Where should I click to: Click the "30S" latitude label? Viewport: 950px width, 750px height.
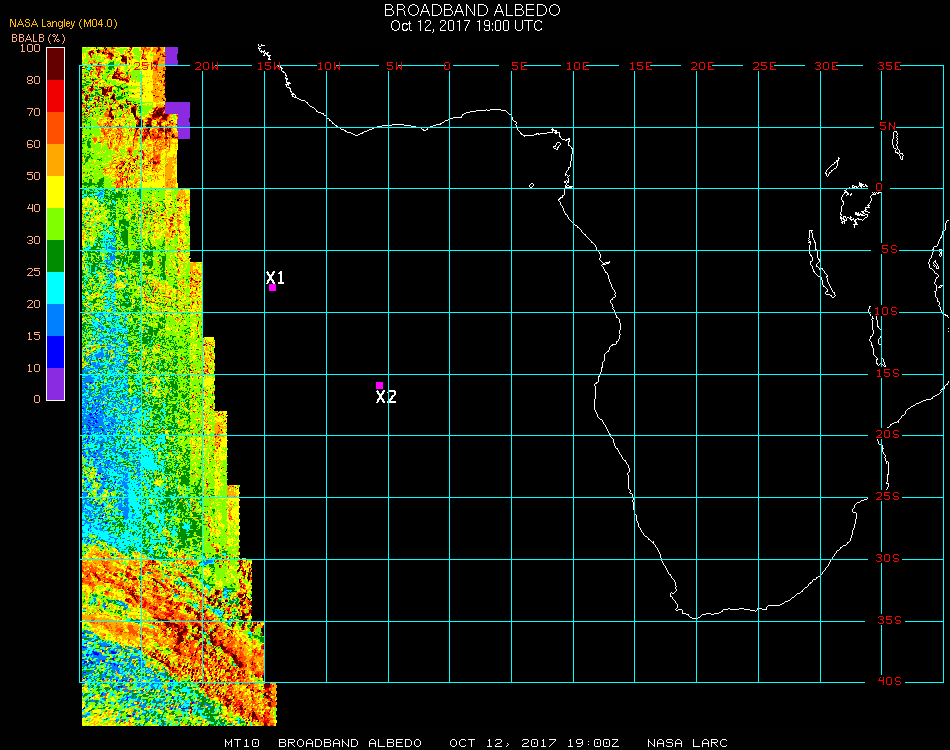pos(888,559)
